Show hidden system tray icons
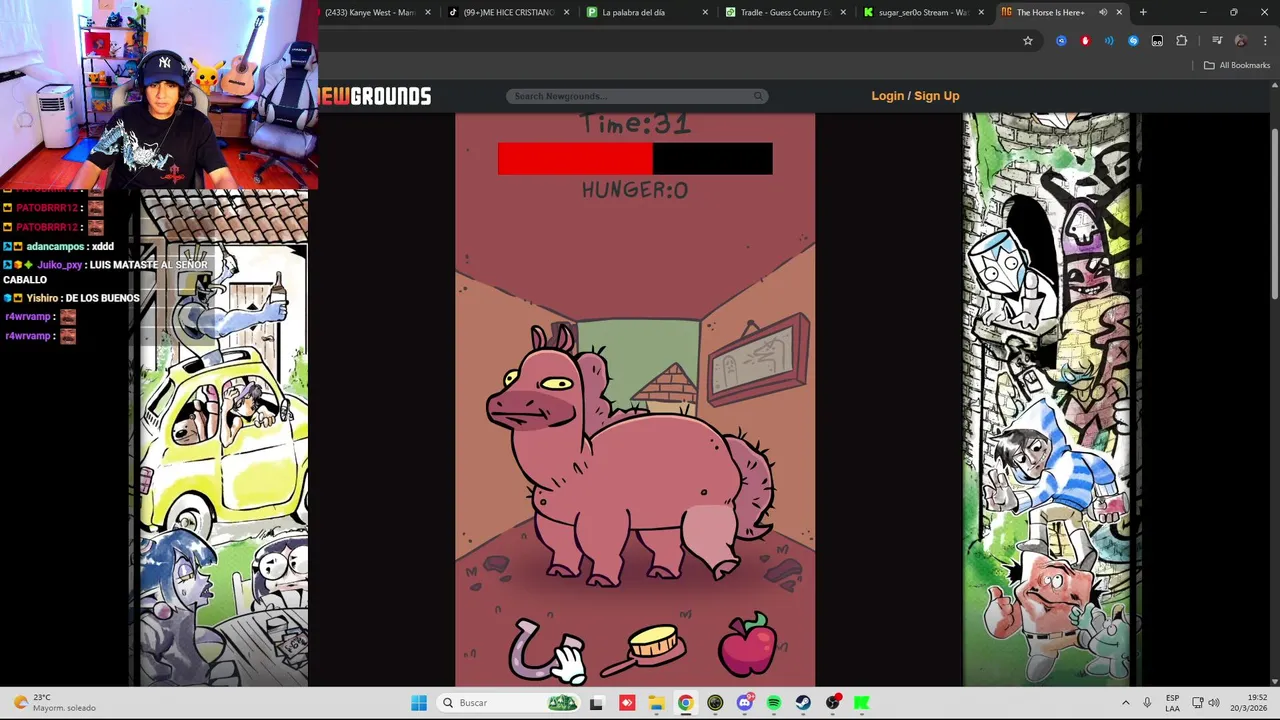Screen dimensions: 1280x720 [x=1125, y=703]
